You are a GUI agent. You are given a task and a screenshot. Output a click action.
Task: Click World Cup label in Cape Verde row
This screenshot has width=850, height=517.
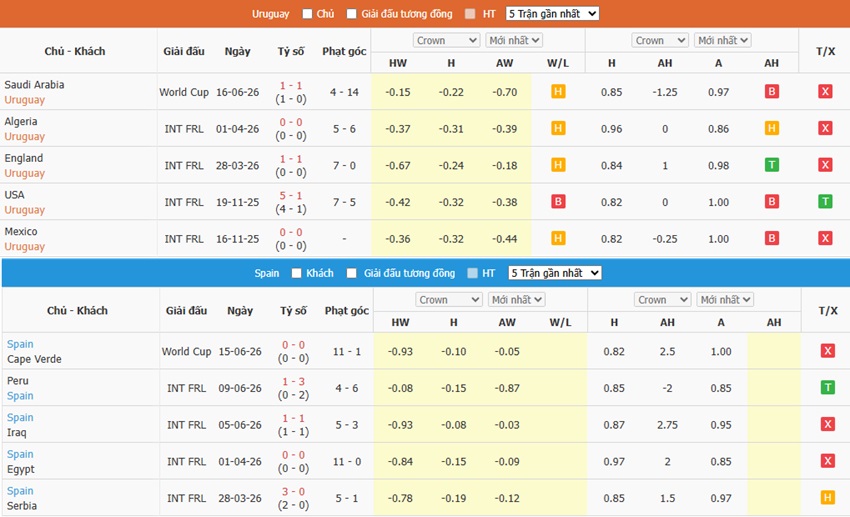tap(186, 351)
